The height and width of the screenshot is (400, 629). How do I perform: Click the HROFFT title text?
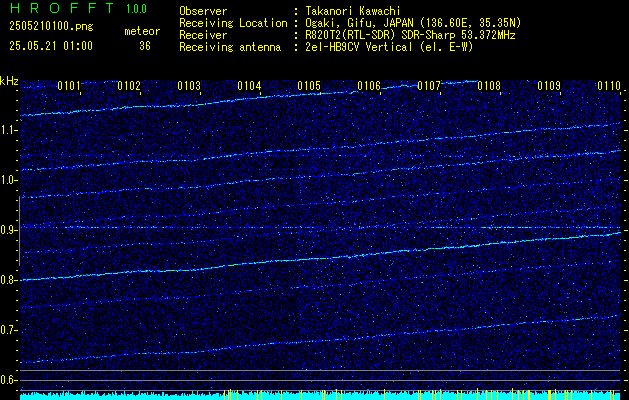click(62, 8)
